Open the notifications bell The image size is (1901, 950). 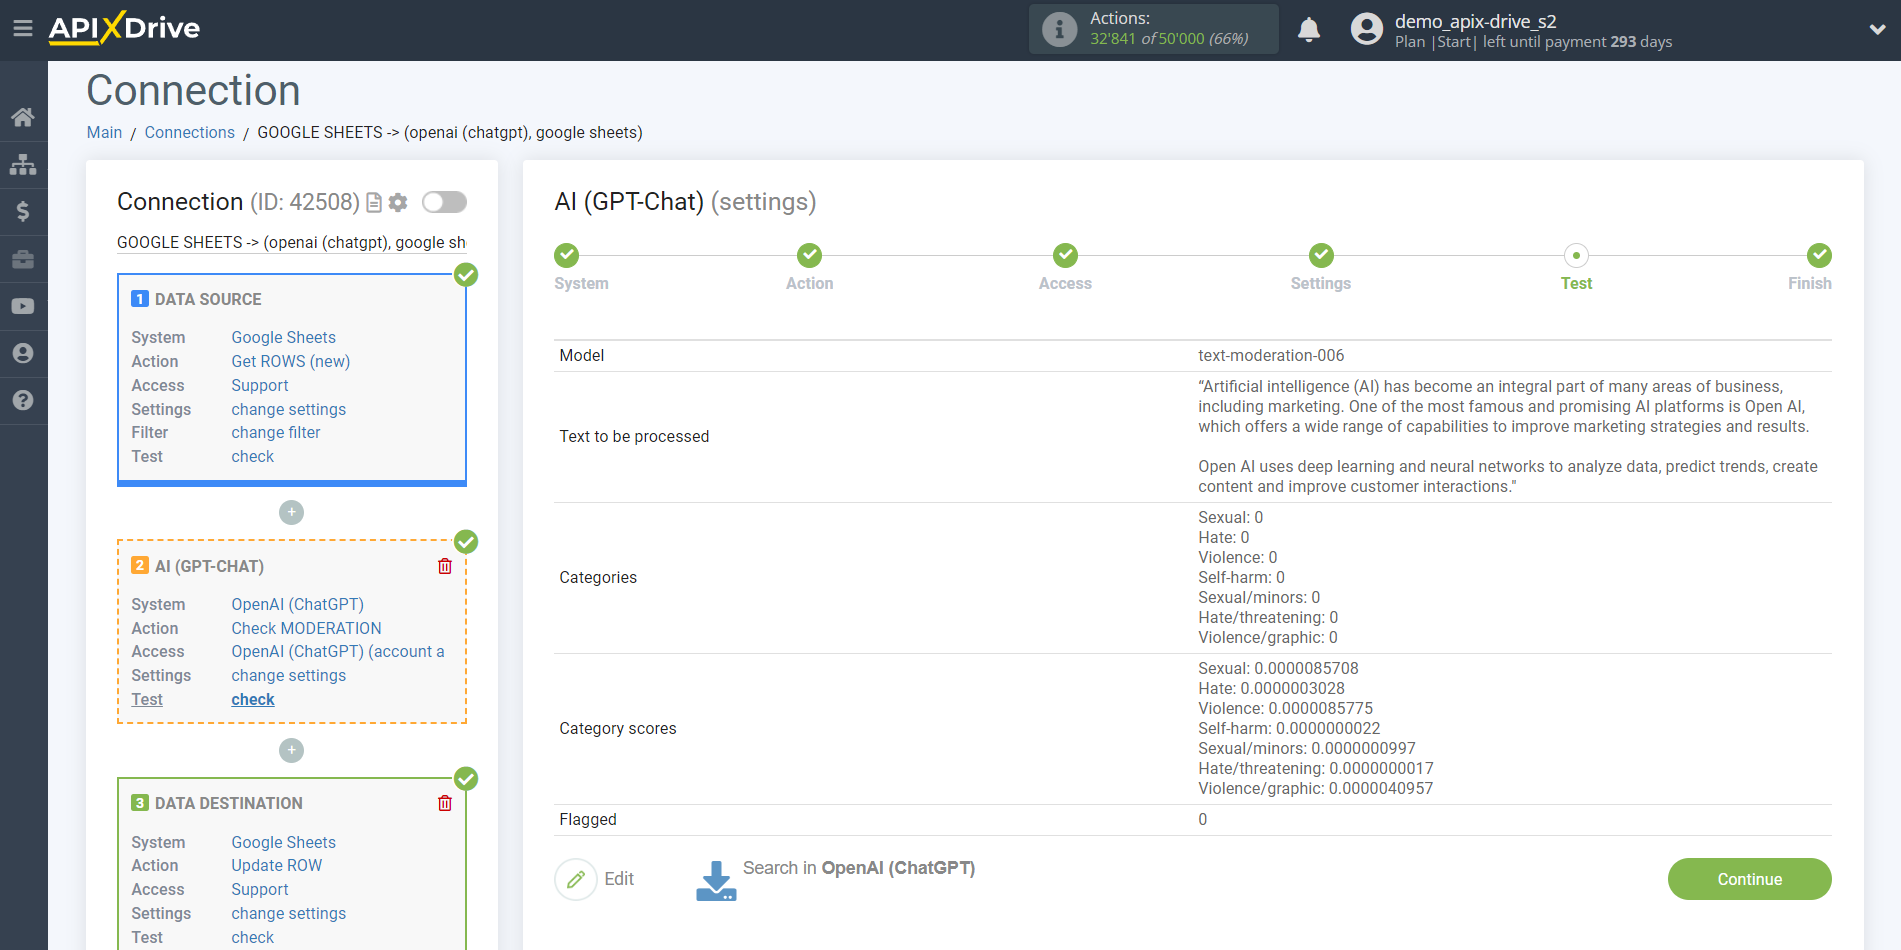(1308, 30)
